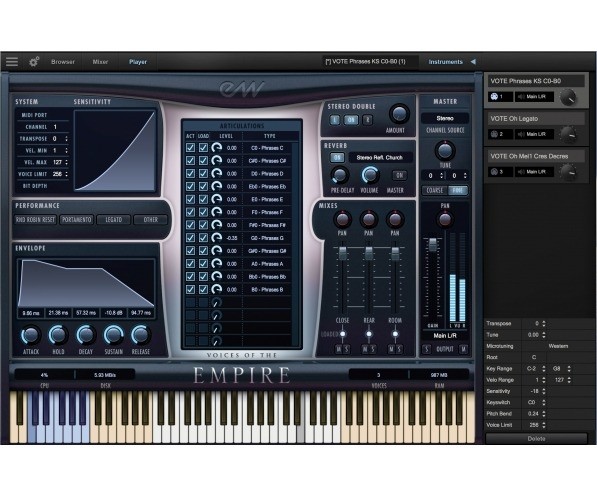Click the output speaker icon of VOTE Phrases KS C0-B0
Screen dimensions: 597x497
click(521, 97)
